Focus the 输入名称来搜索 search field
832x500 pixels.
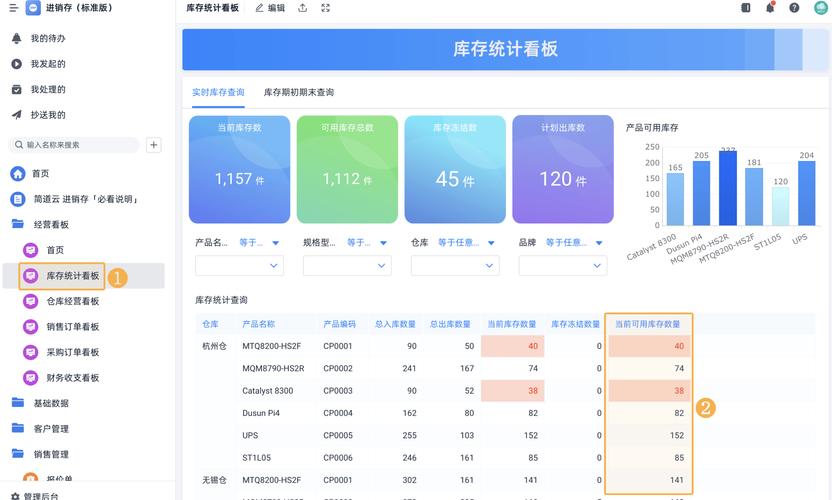75,145
